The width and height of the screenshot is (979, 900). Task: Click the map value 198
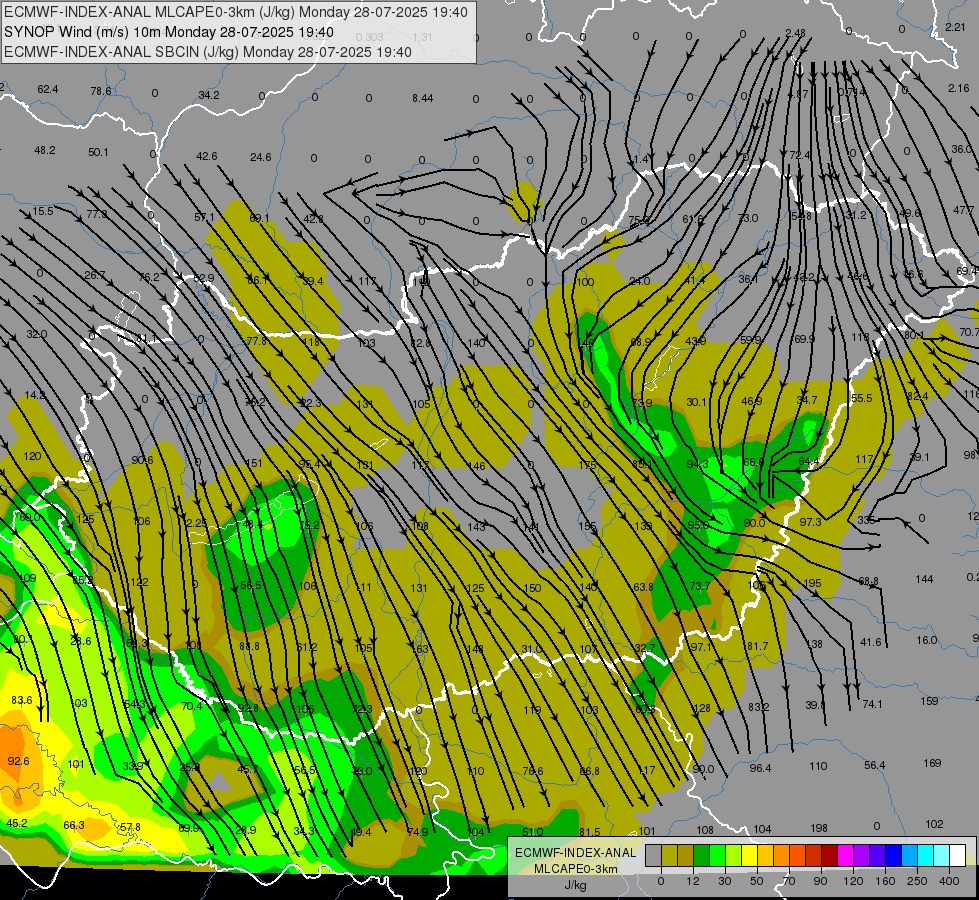pyautogui.click(x=819, y=828)
